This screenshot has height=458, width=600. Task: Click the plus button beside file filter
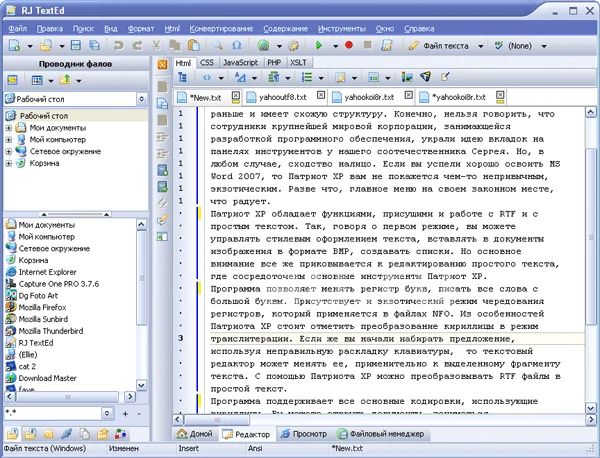coord(125,414)
